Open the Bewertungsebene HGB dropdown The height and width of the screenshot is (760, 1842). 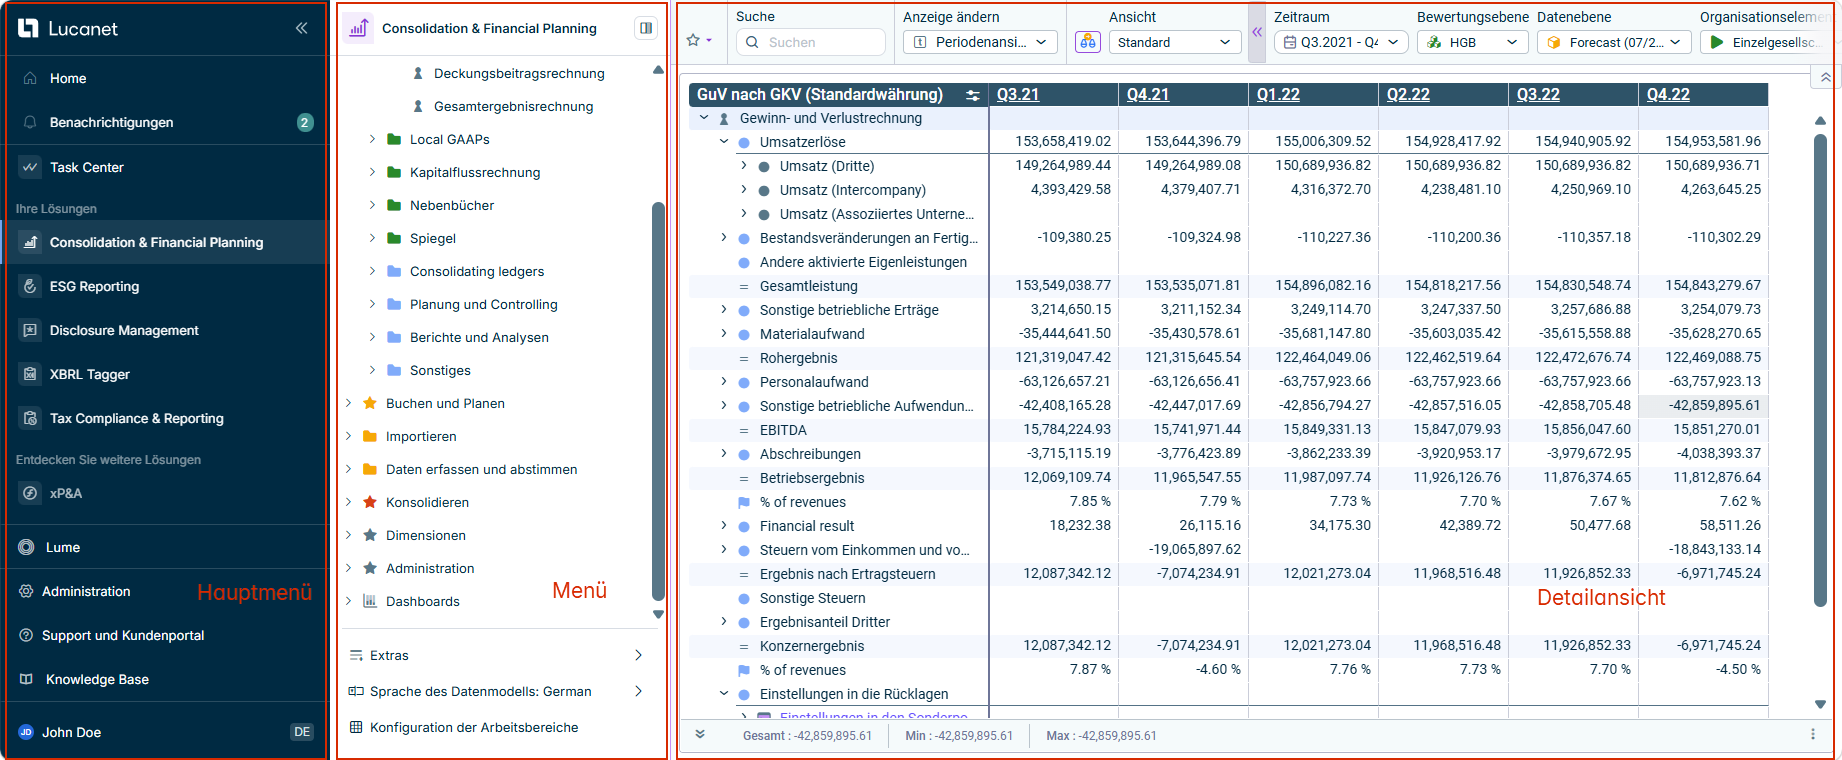[1473, 42]
